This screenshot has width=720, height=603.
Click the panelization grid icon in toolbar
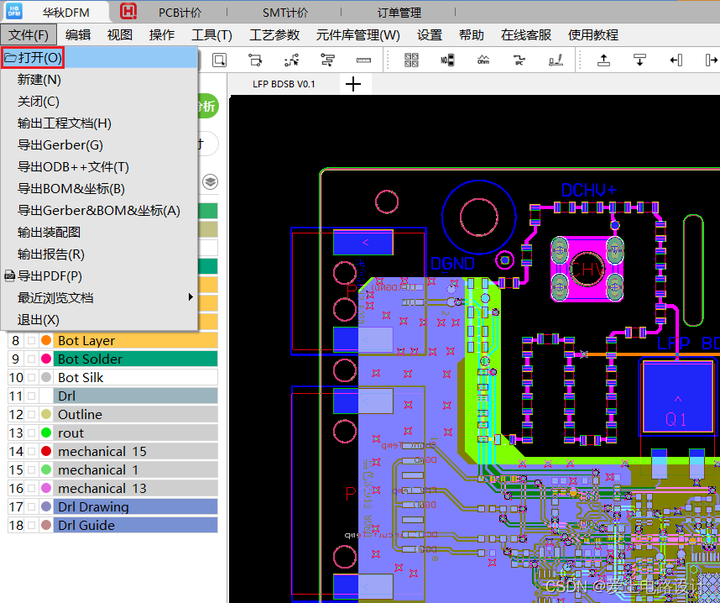coord(411,60)
